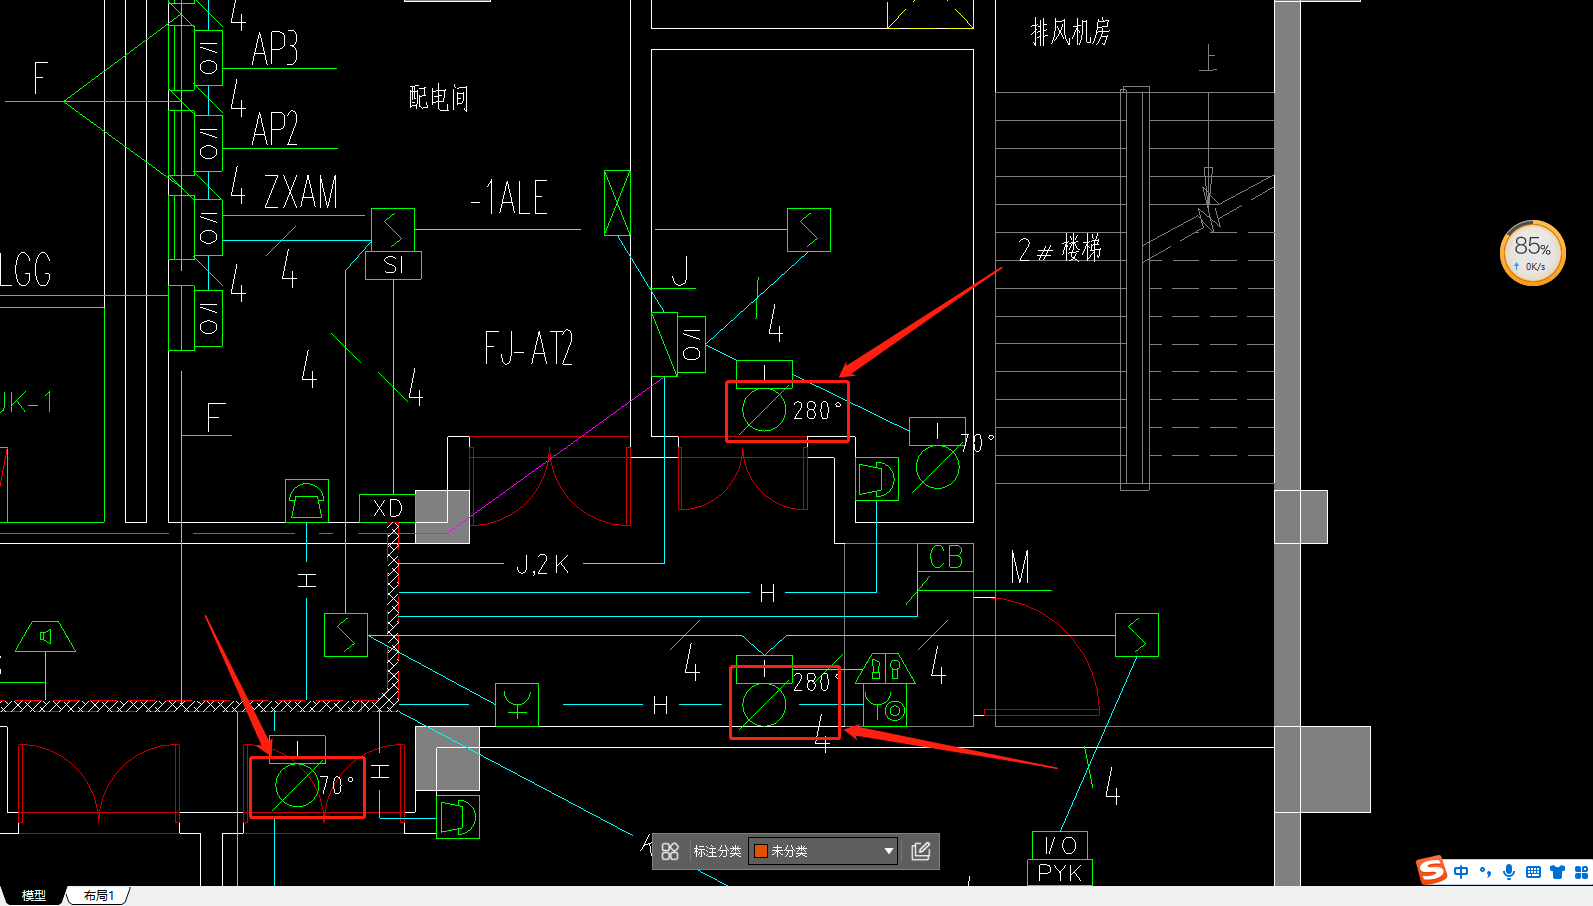Switch to the 布局1 layout tab
This screenshot has width=1593, height=906.
pyautogui.click(x=98, y=895)
